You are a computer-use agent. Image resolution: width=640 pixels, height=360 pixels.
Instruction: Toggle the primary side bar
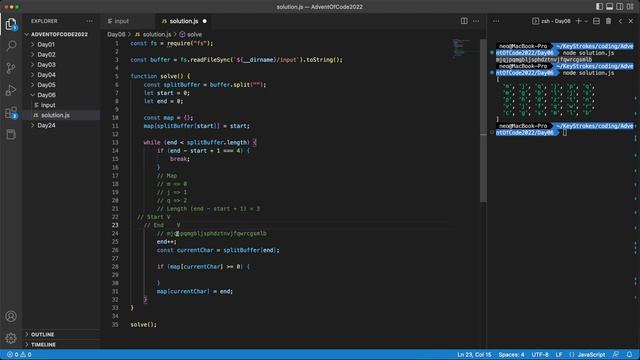click(599, 7)
